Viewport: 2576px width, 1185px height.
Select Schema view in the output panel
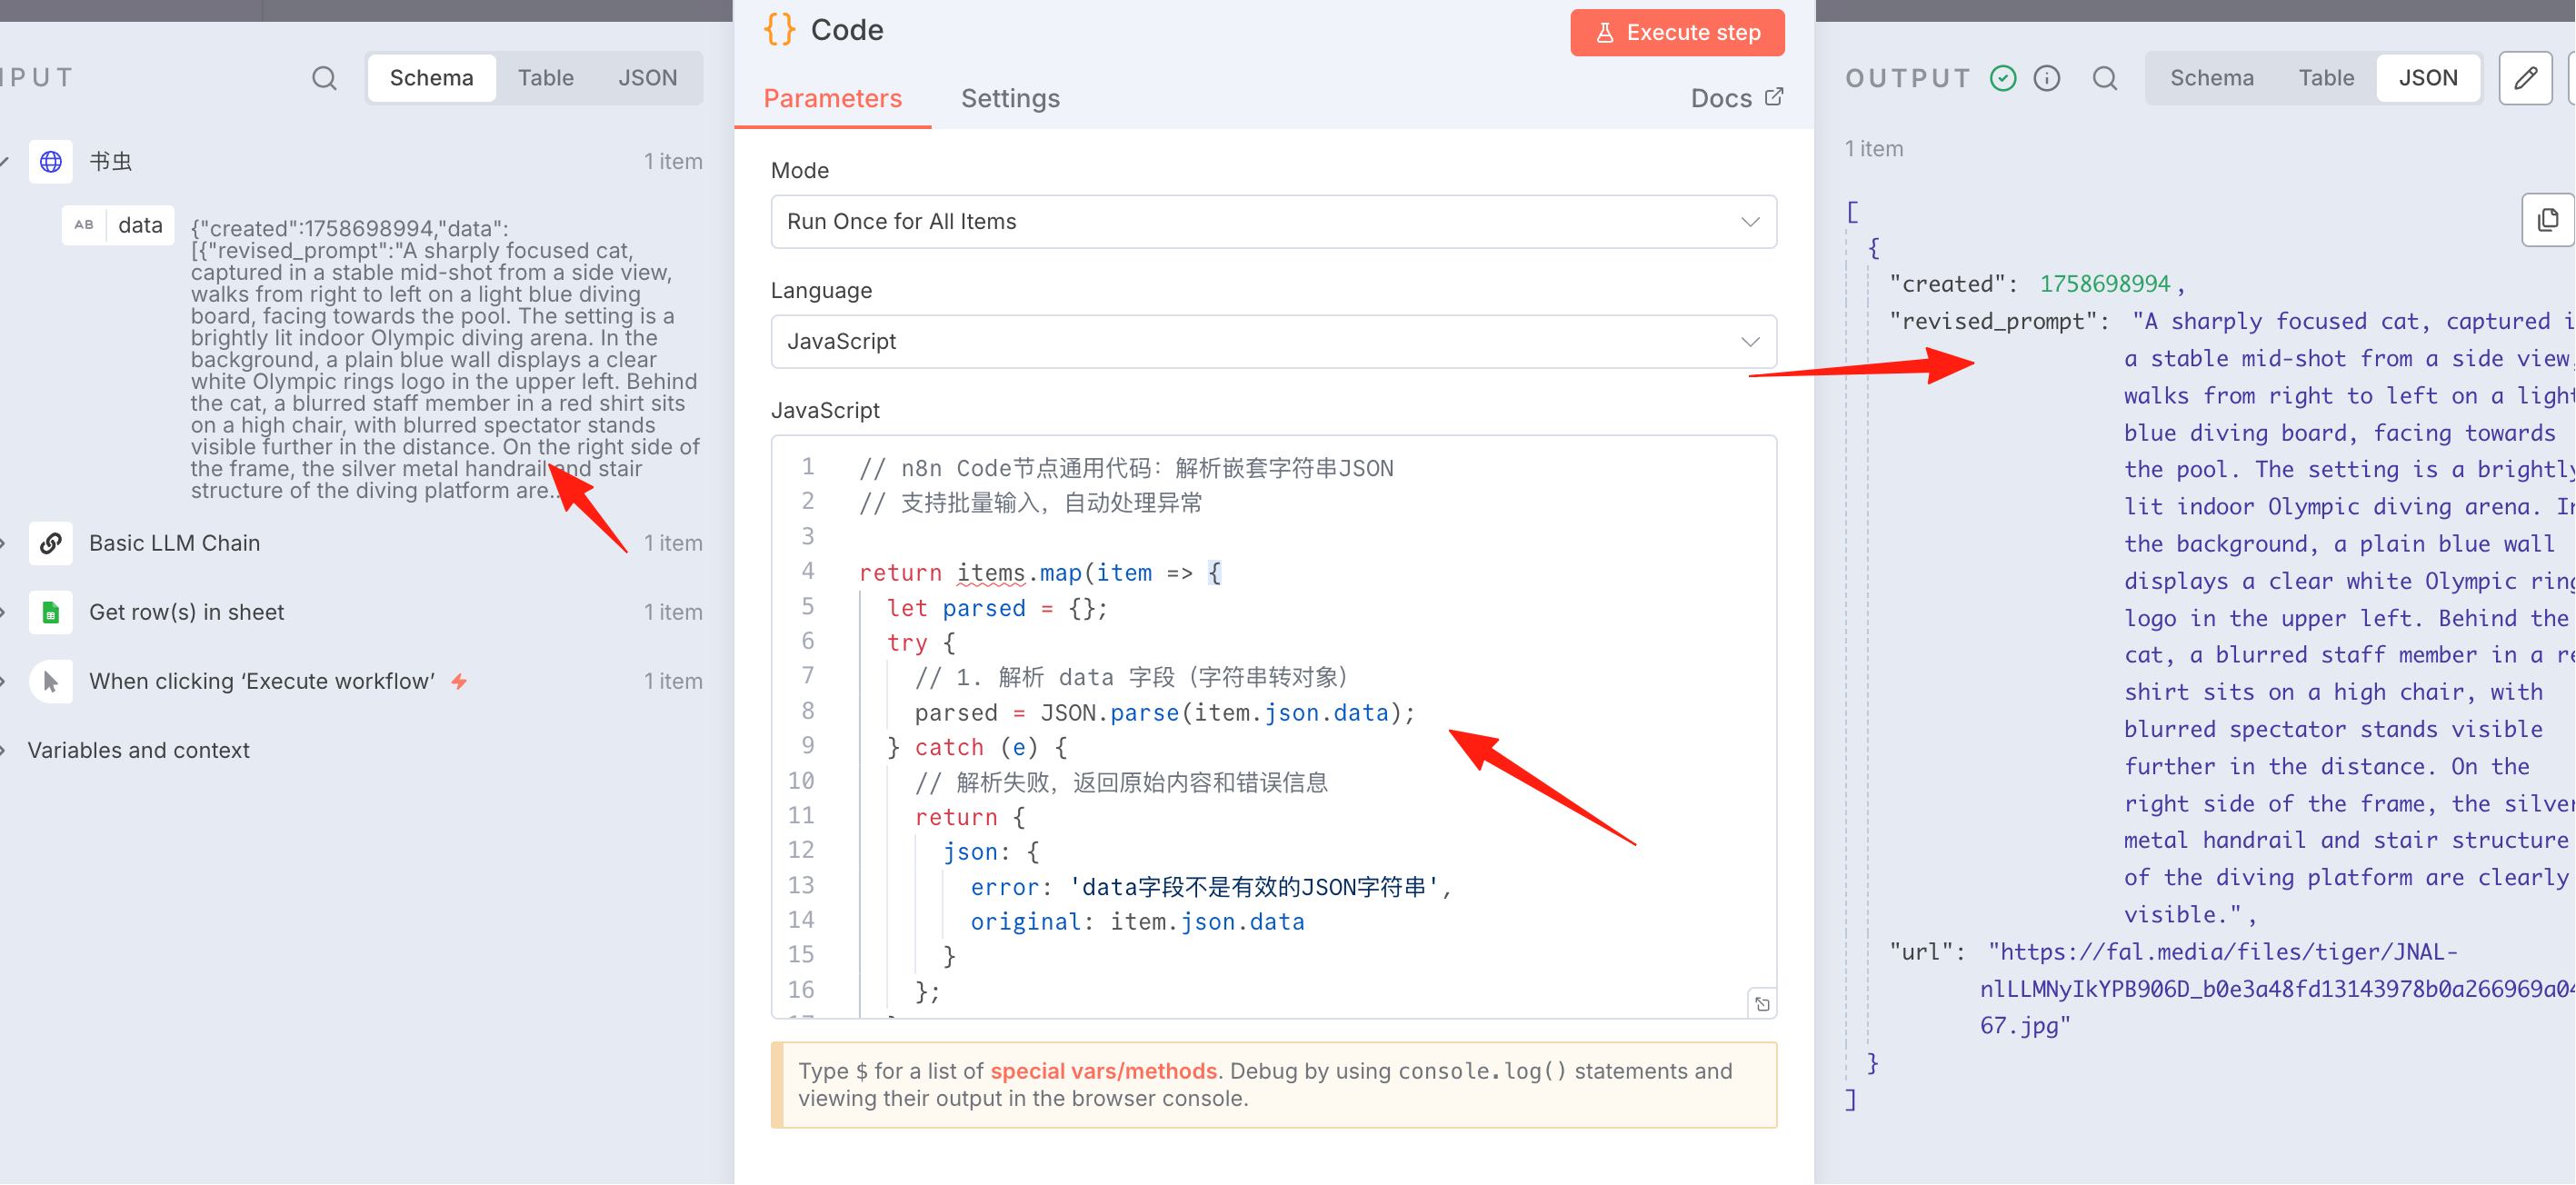[x=2211, y=78]
